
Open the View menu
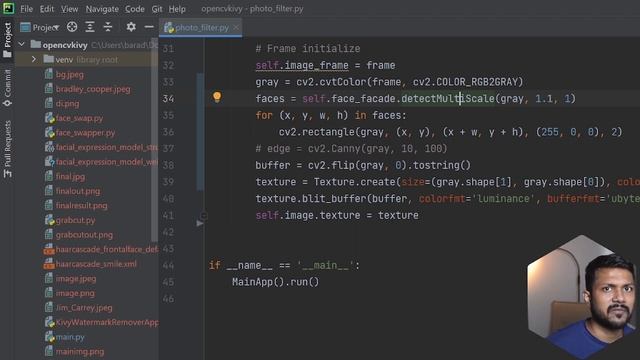tap(69, 9)
